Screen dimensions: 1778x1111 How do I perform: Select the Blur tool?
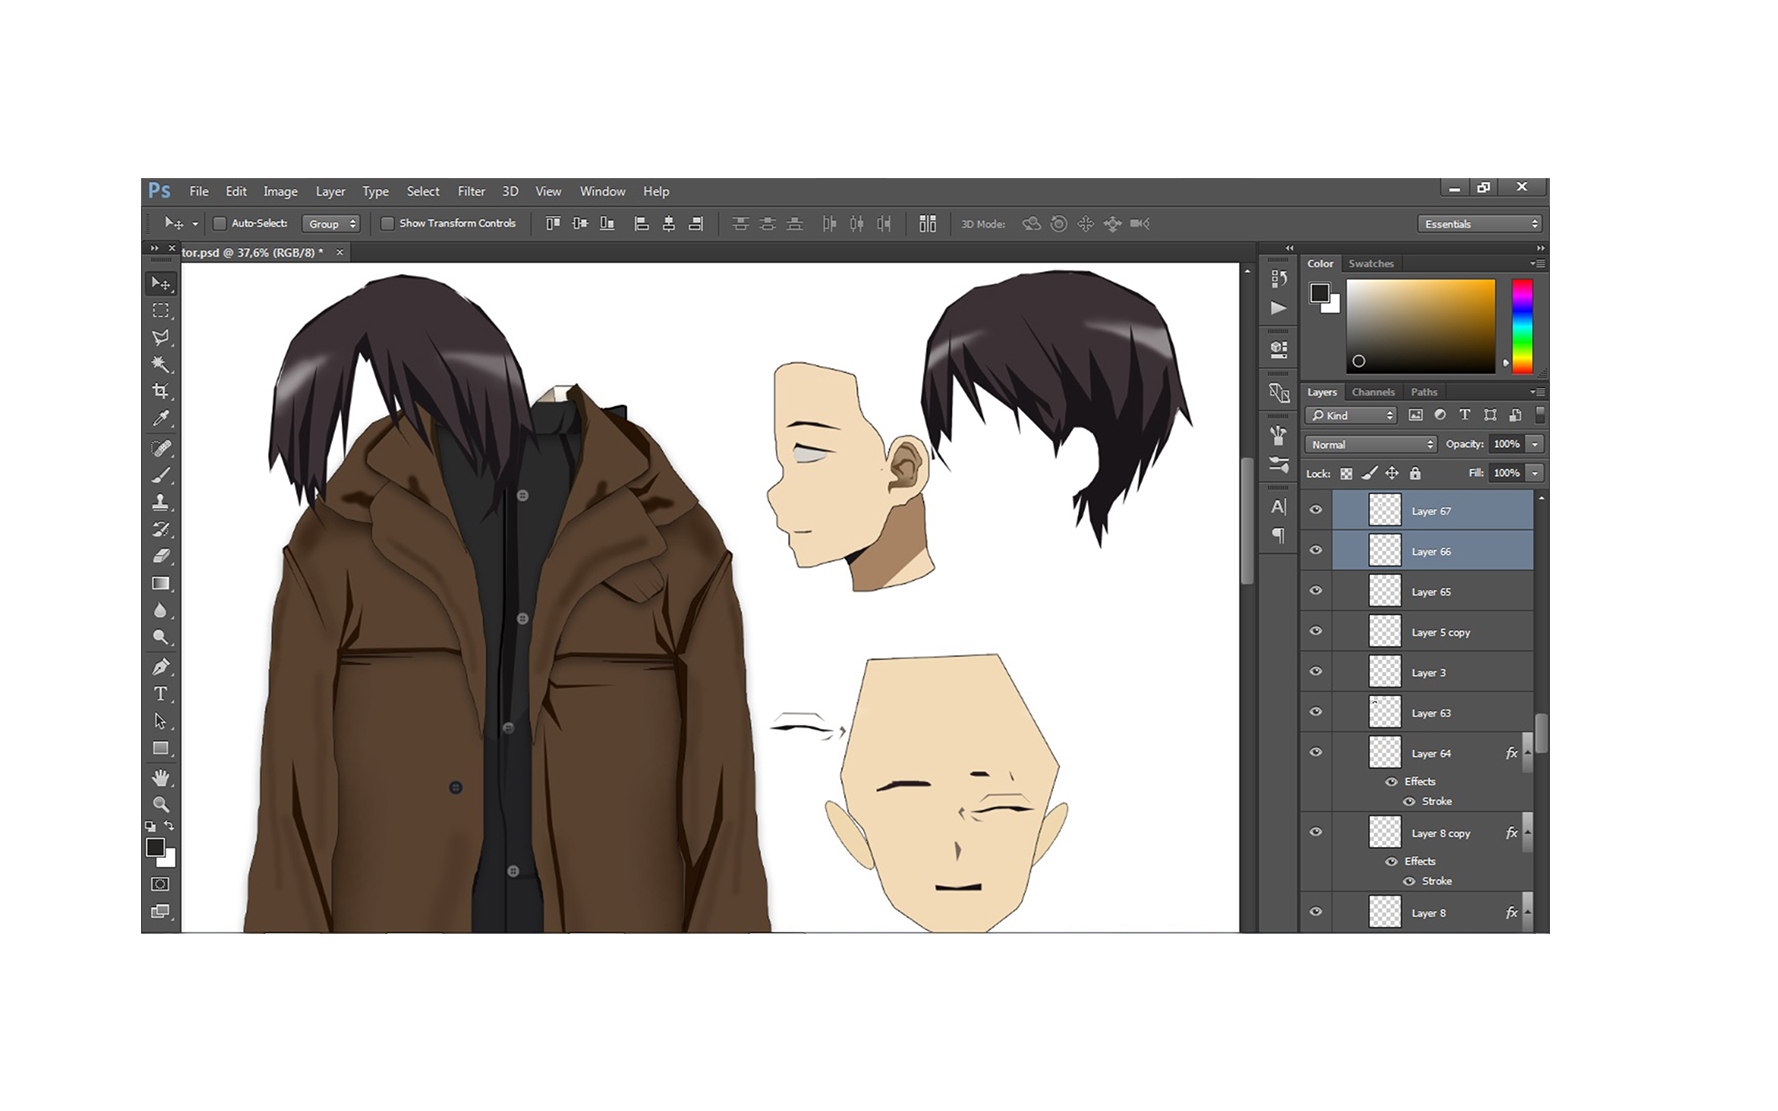[x=161, y=611]
